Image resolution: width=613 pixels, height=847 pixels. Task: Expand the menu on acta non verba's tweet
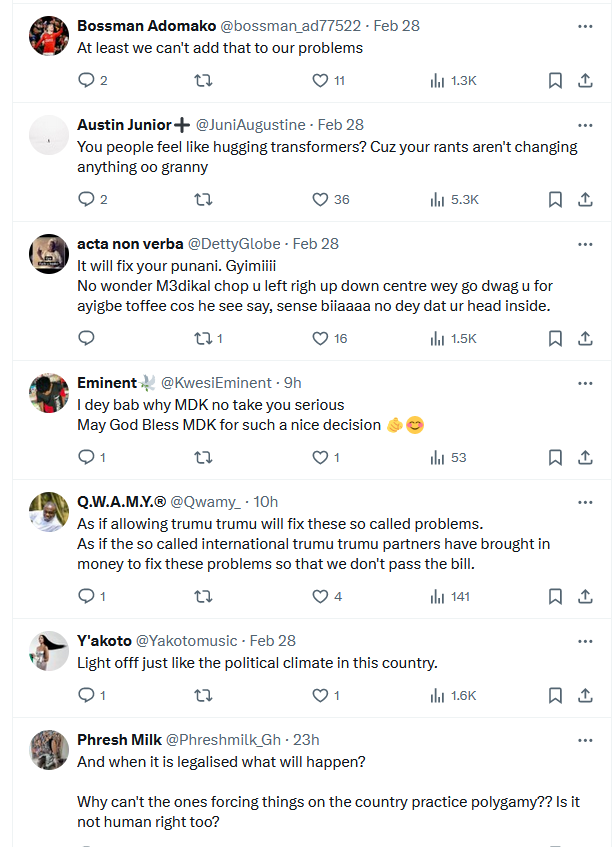[x=586, y=243]
